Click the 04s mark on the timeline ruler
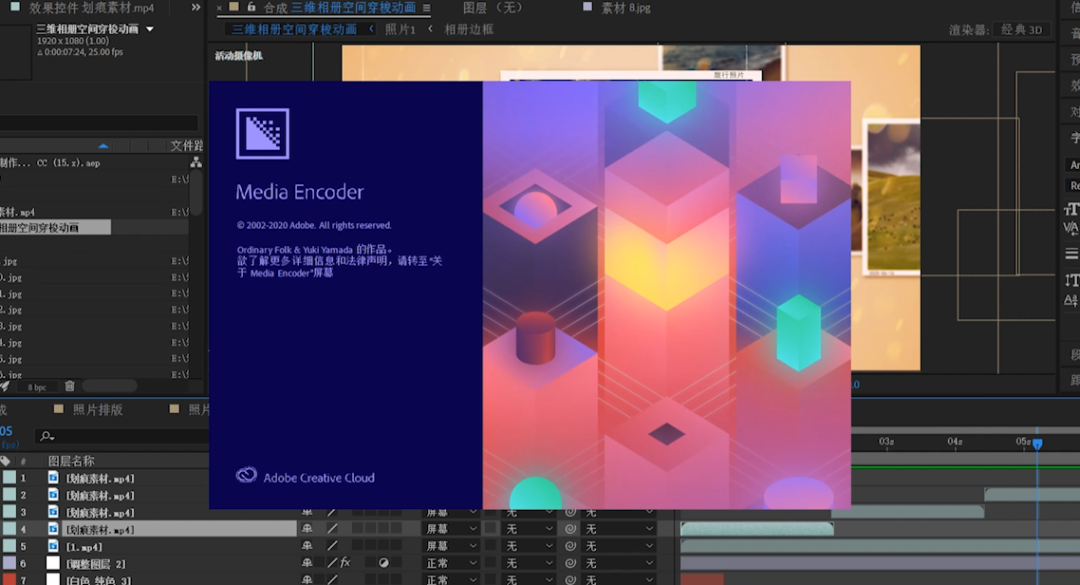Image resolution: width=1080 pixels, height=585 pixels. (955, 441)
